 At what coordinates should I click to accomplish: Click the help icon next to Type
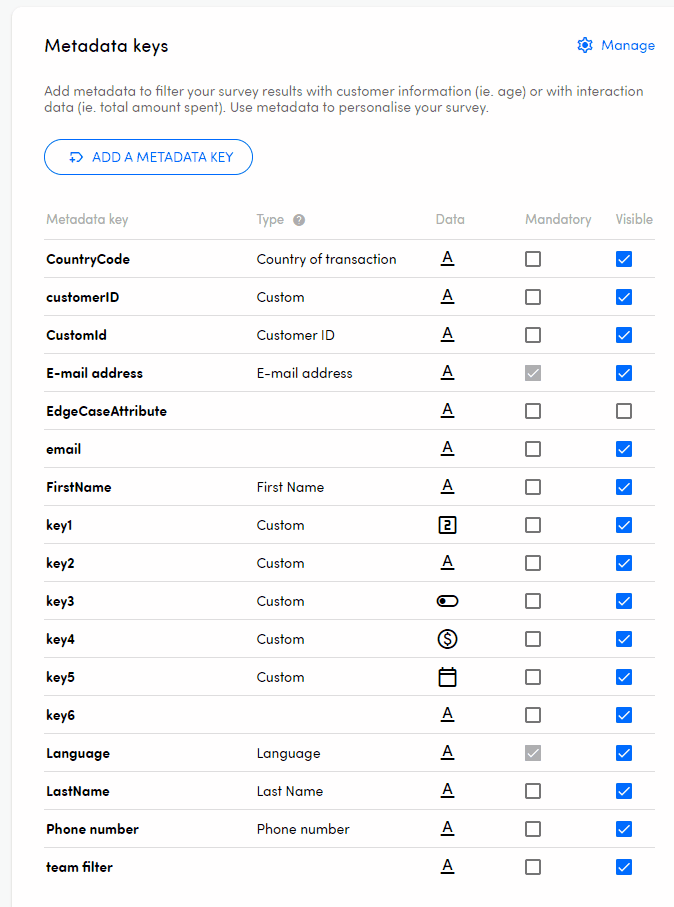(x=299, y=220)
